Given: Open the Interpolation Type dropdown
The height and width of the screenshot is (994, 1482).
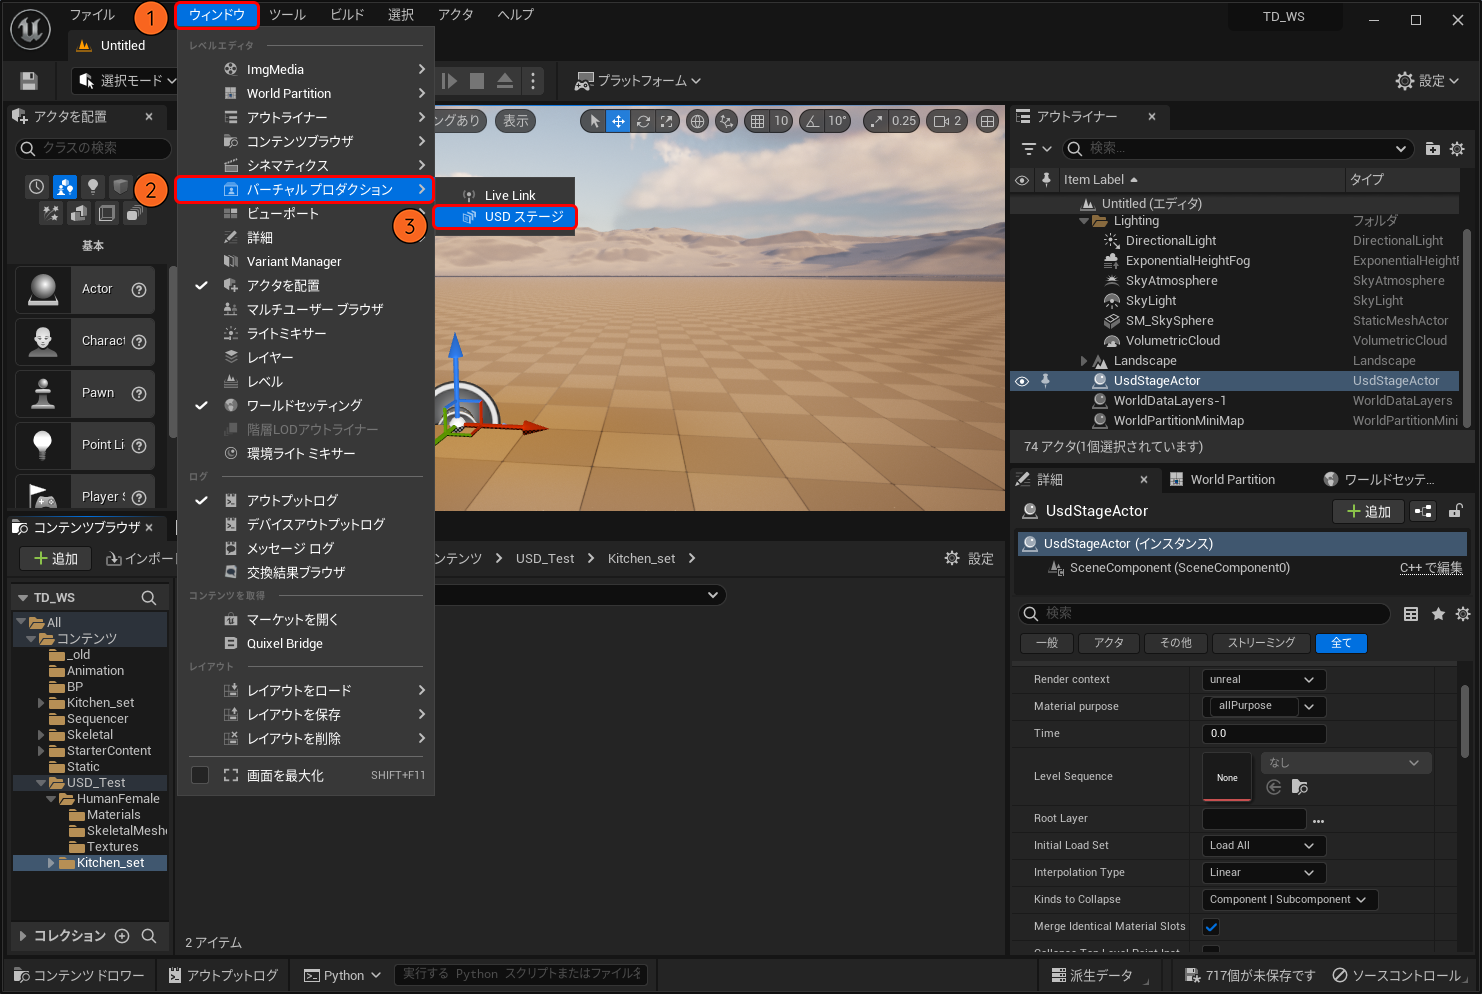Looking at the screenshot, I should click(1263, 873).
